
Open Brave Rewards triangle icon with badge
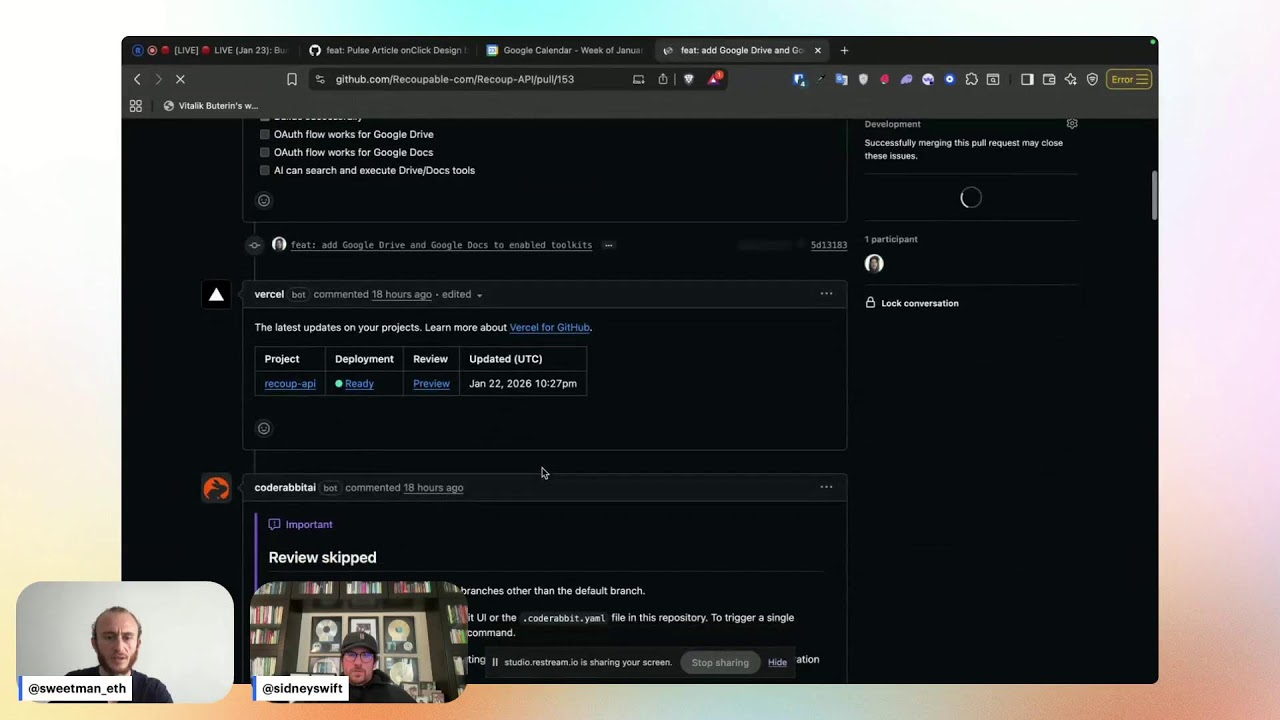tap(714, 78)
